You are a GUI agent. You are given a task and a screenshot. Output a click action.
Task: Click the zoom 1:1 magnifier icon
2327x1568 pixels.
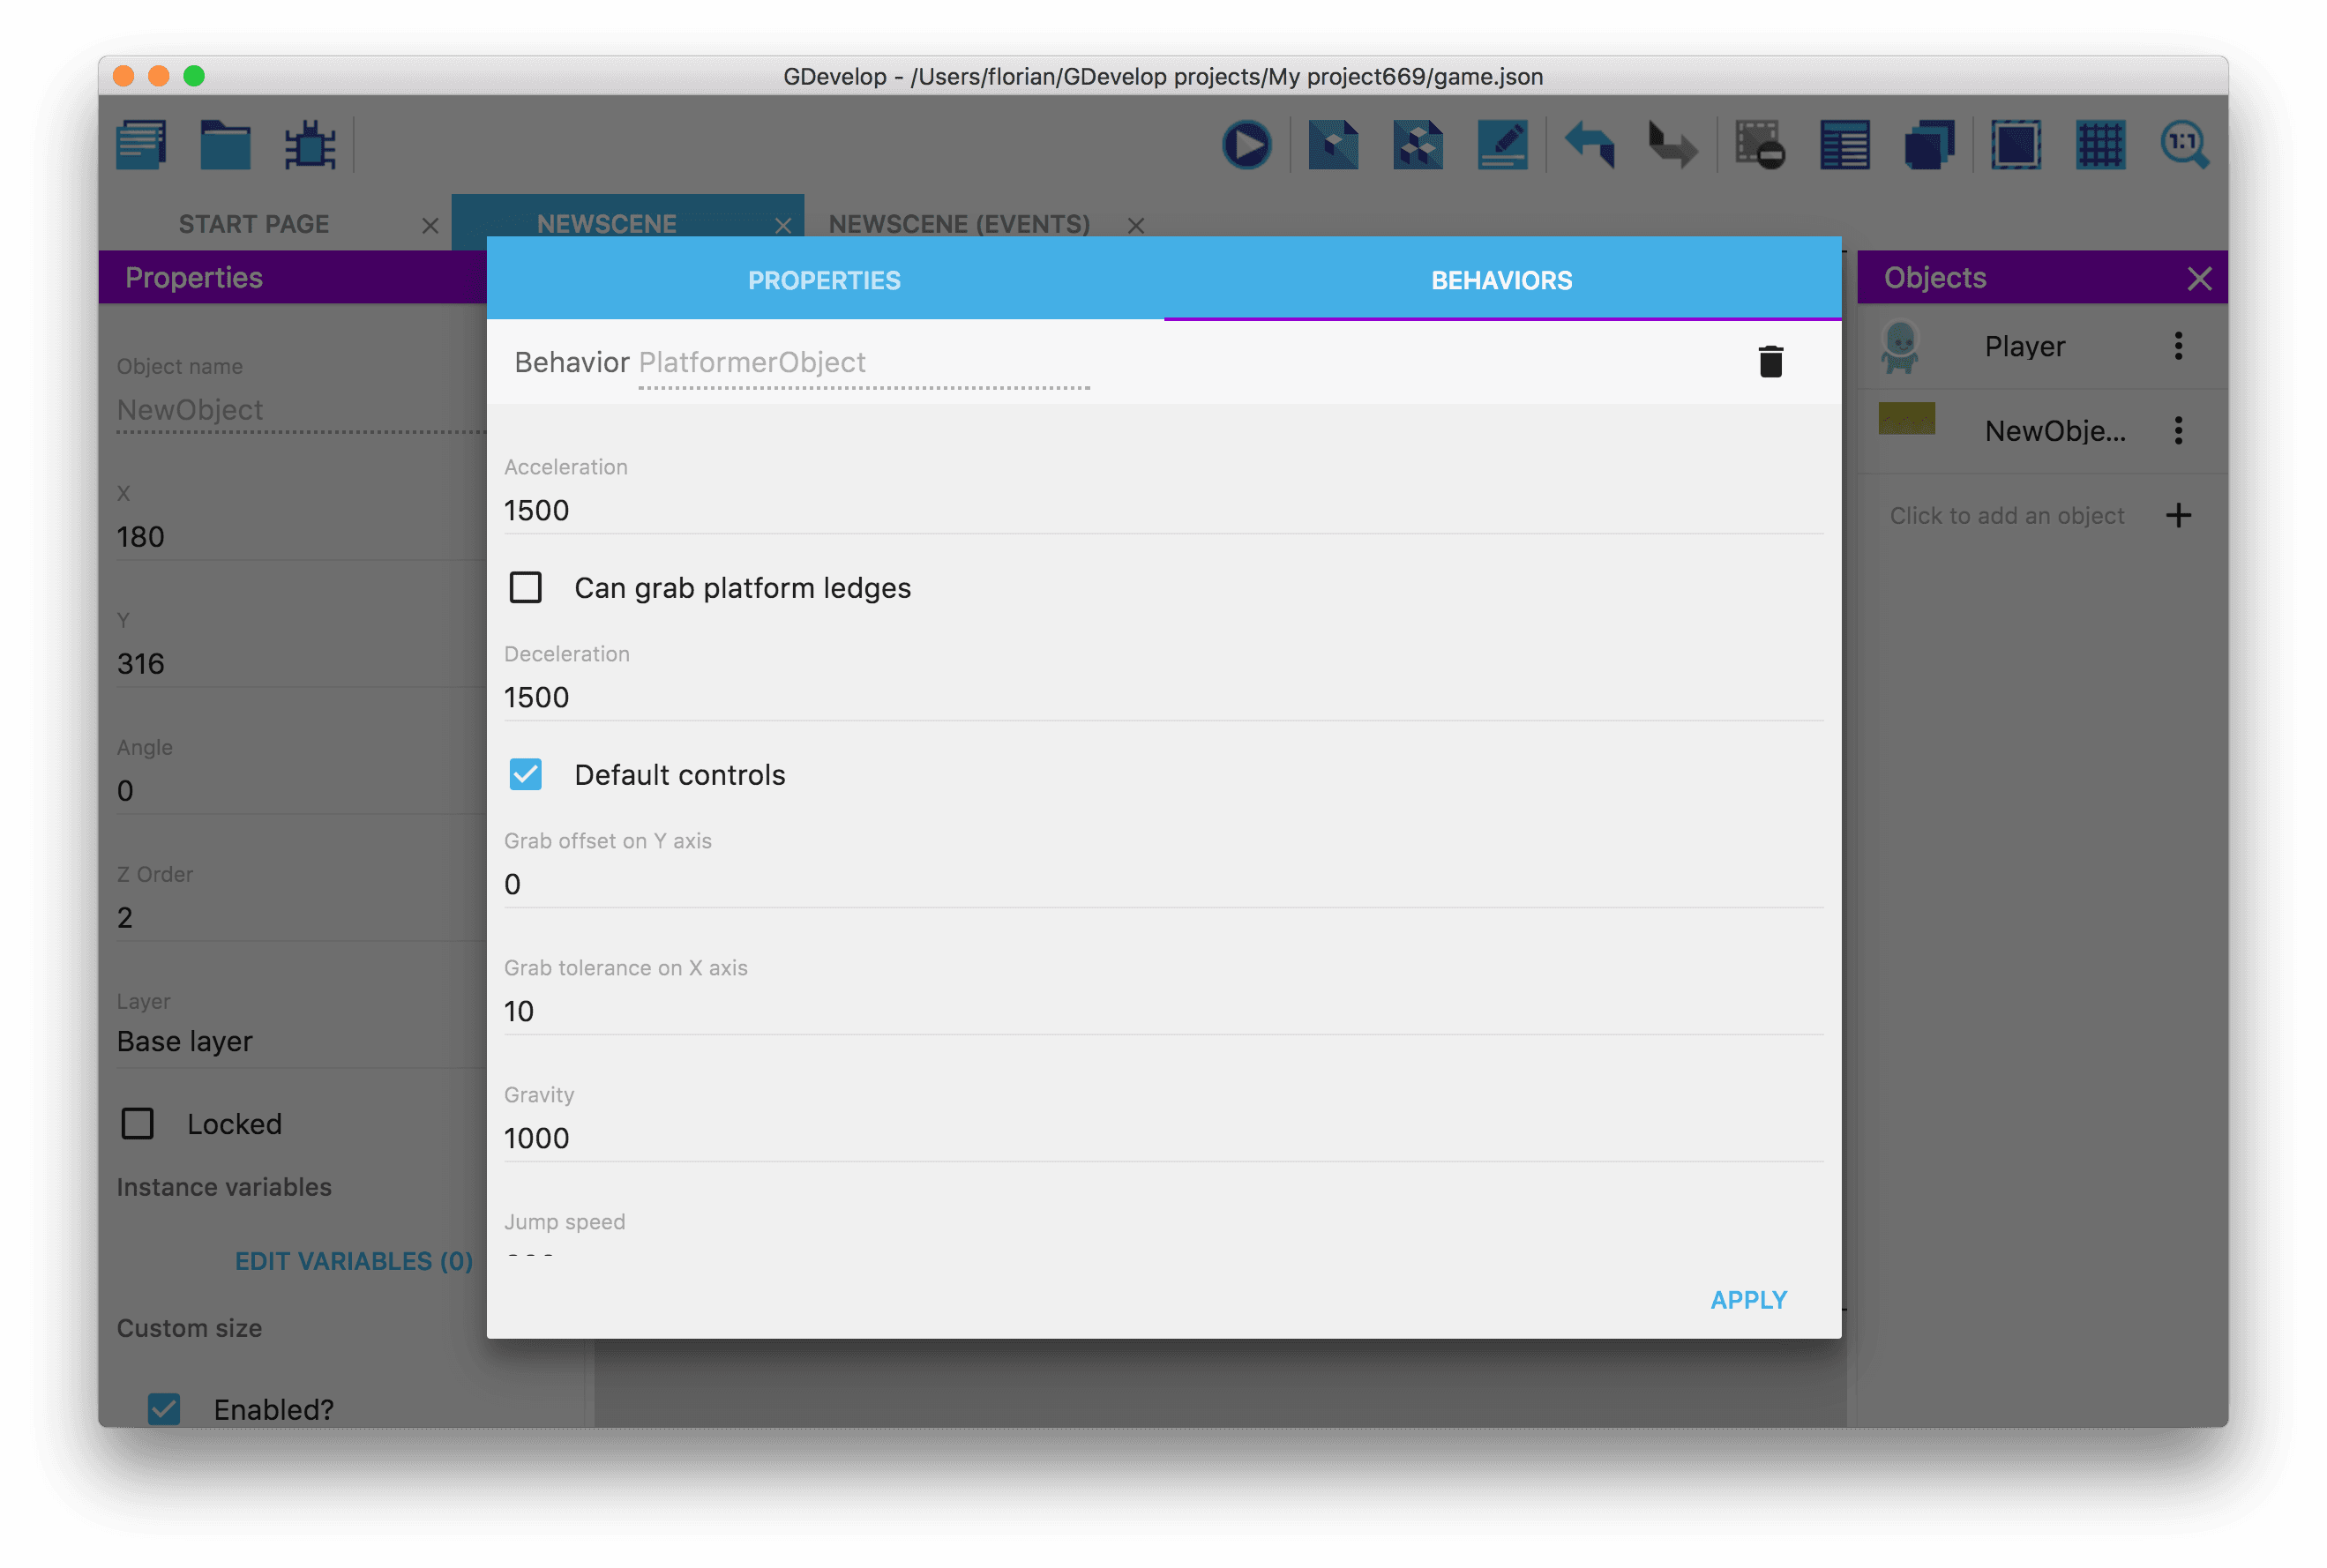point(2184,146)
